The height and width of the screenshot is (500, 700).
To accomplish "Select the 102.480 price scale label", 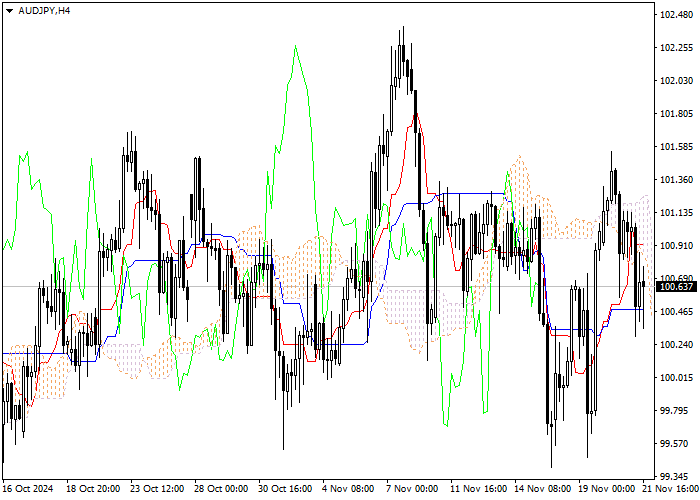I will 676,15.
